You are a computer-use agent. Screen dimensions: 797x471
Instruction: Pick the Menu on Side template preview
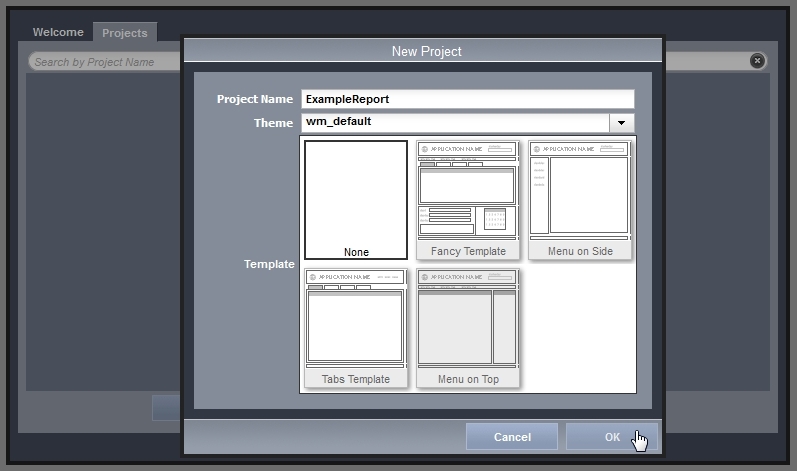pos(580,192)
